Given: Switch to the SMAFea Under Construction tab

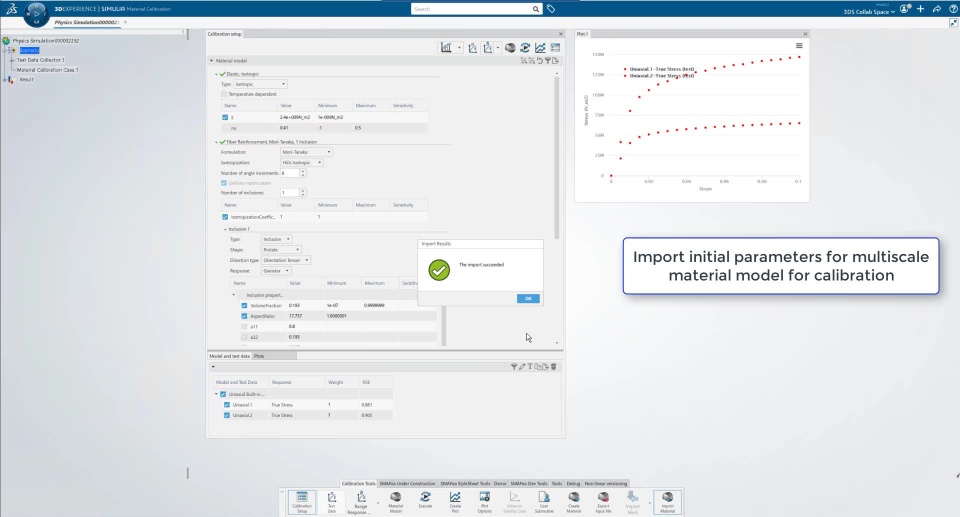Looking at the screenshot, I should [407, 483].
